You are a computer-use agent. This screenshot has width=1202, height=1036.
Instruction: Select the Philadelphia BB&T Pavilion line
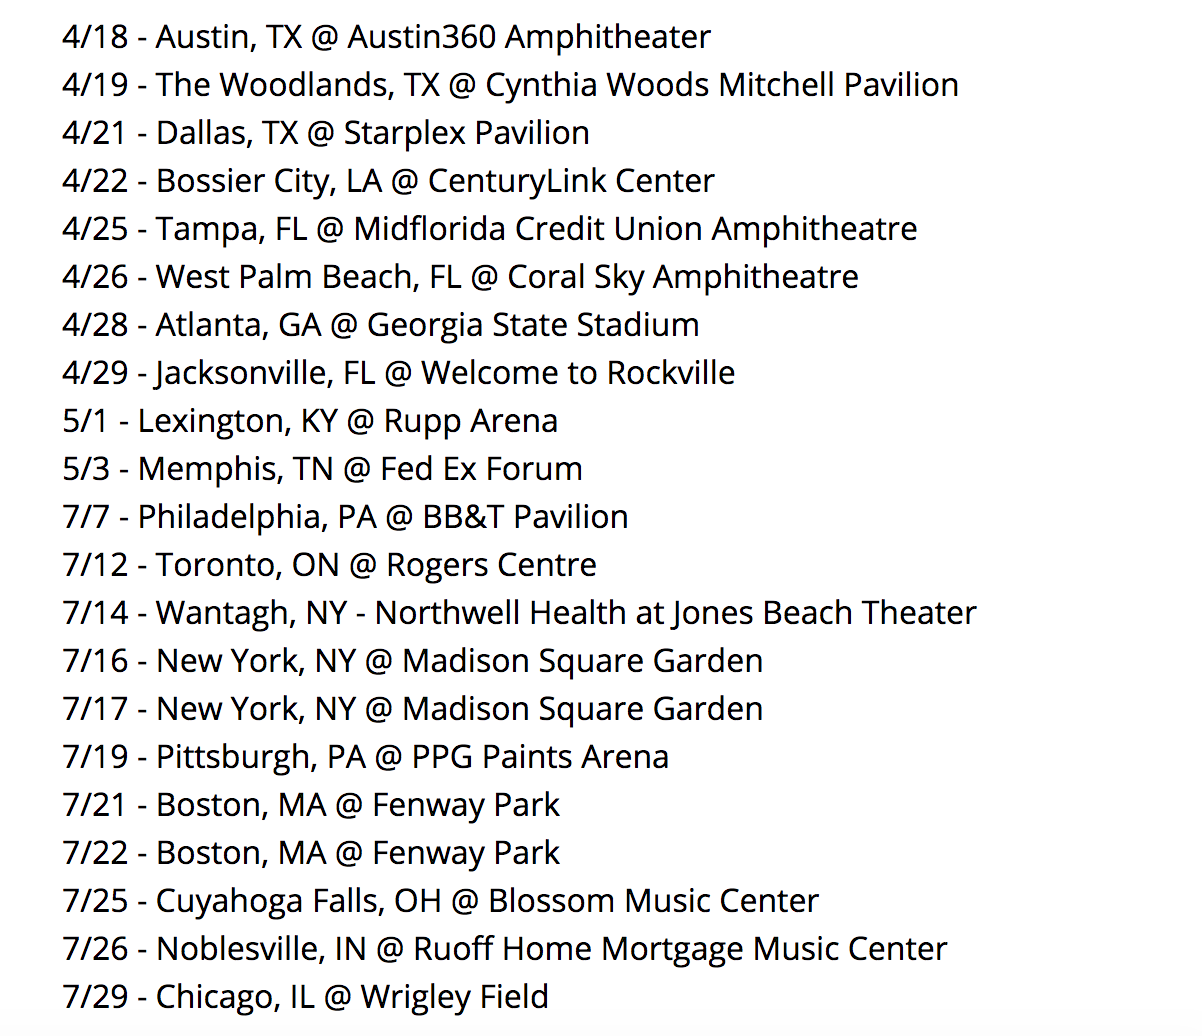[345, 517]
